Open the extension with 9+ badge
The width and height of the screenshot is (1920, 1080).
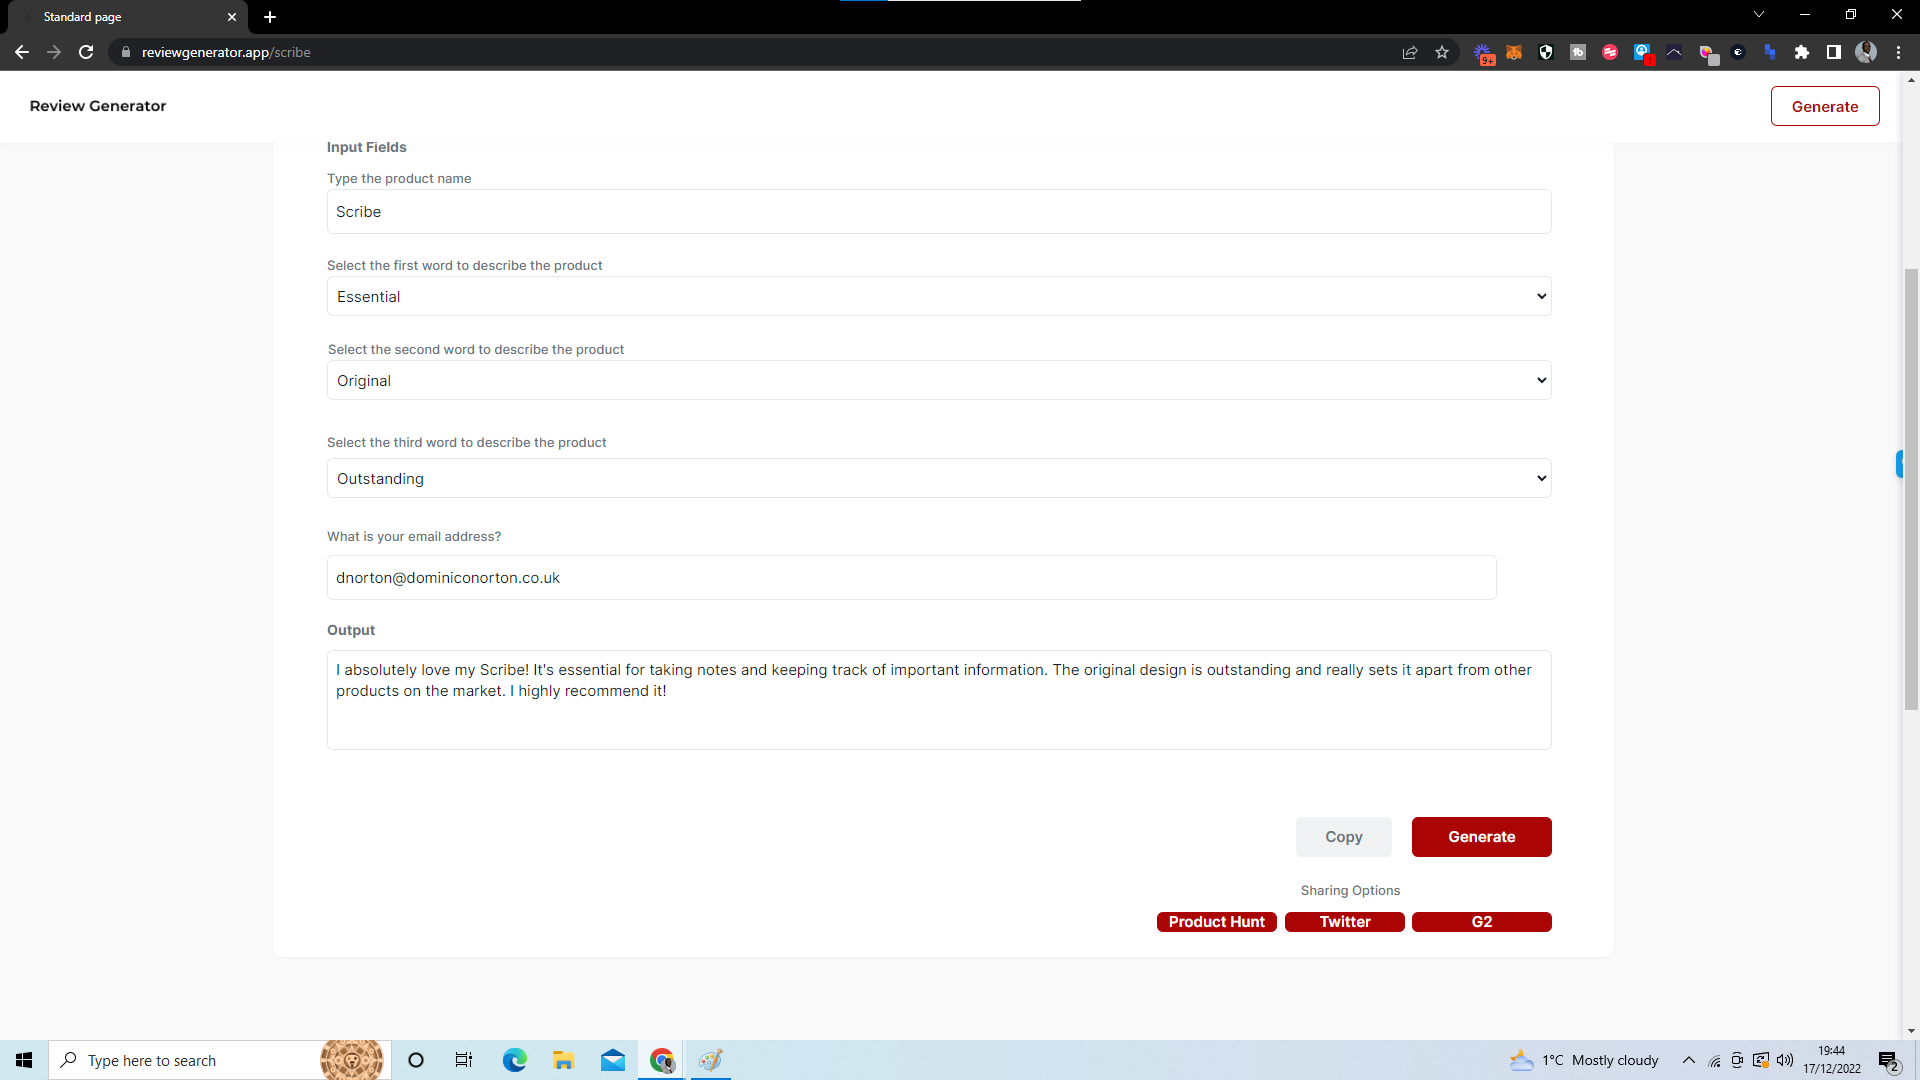click(x=1483, y=53)
